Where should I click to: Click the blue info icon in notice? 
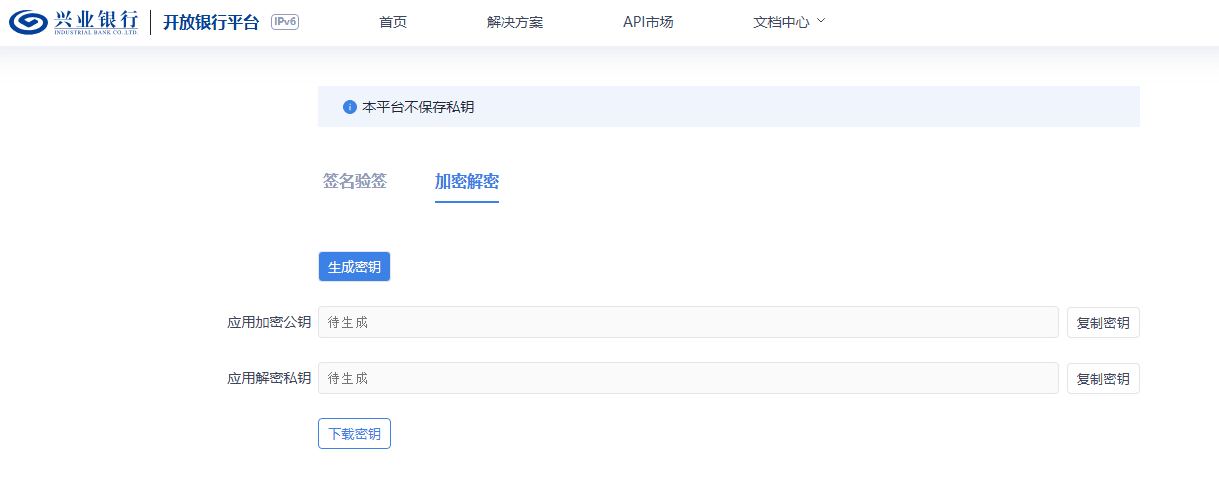point(350,107)
